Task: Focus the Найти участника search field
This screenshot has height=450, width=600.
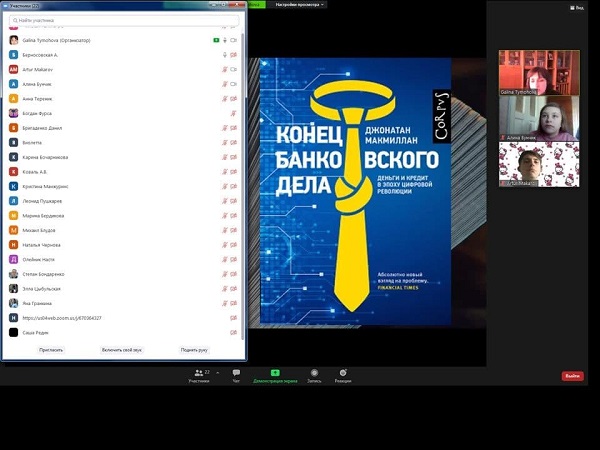Action: tap(124, 20)
